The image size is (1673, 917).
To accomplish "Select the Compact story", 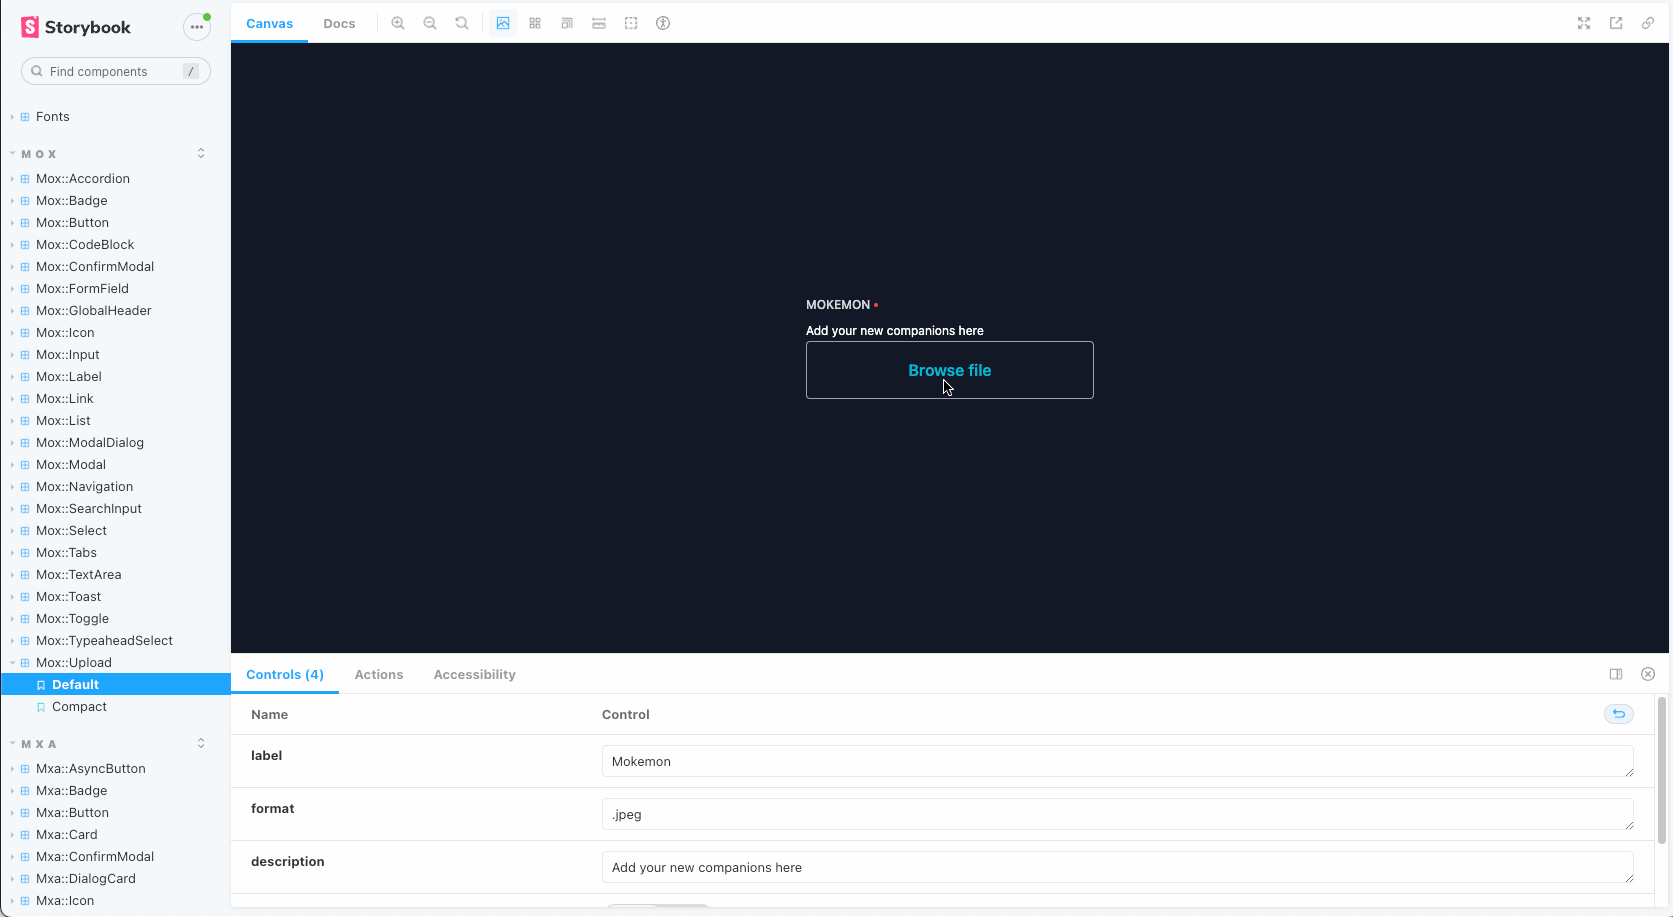I will click(79, 707).
